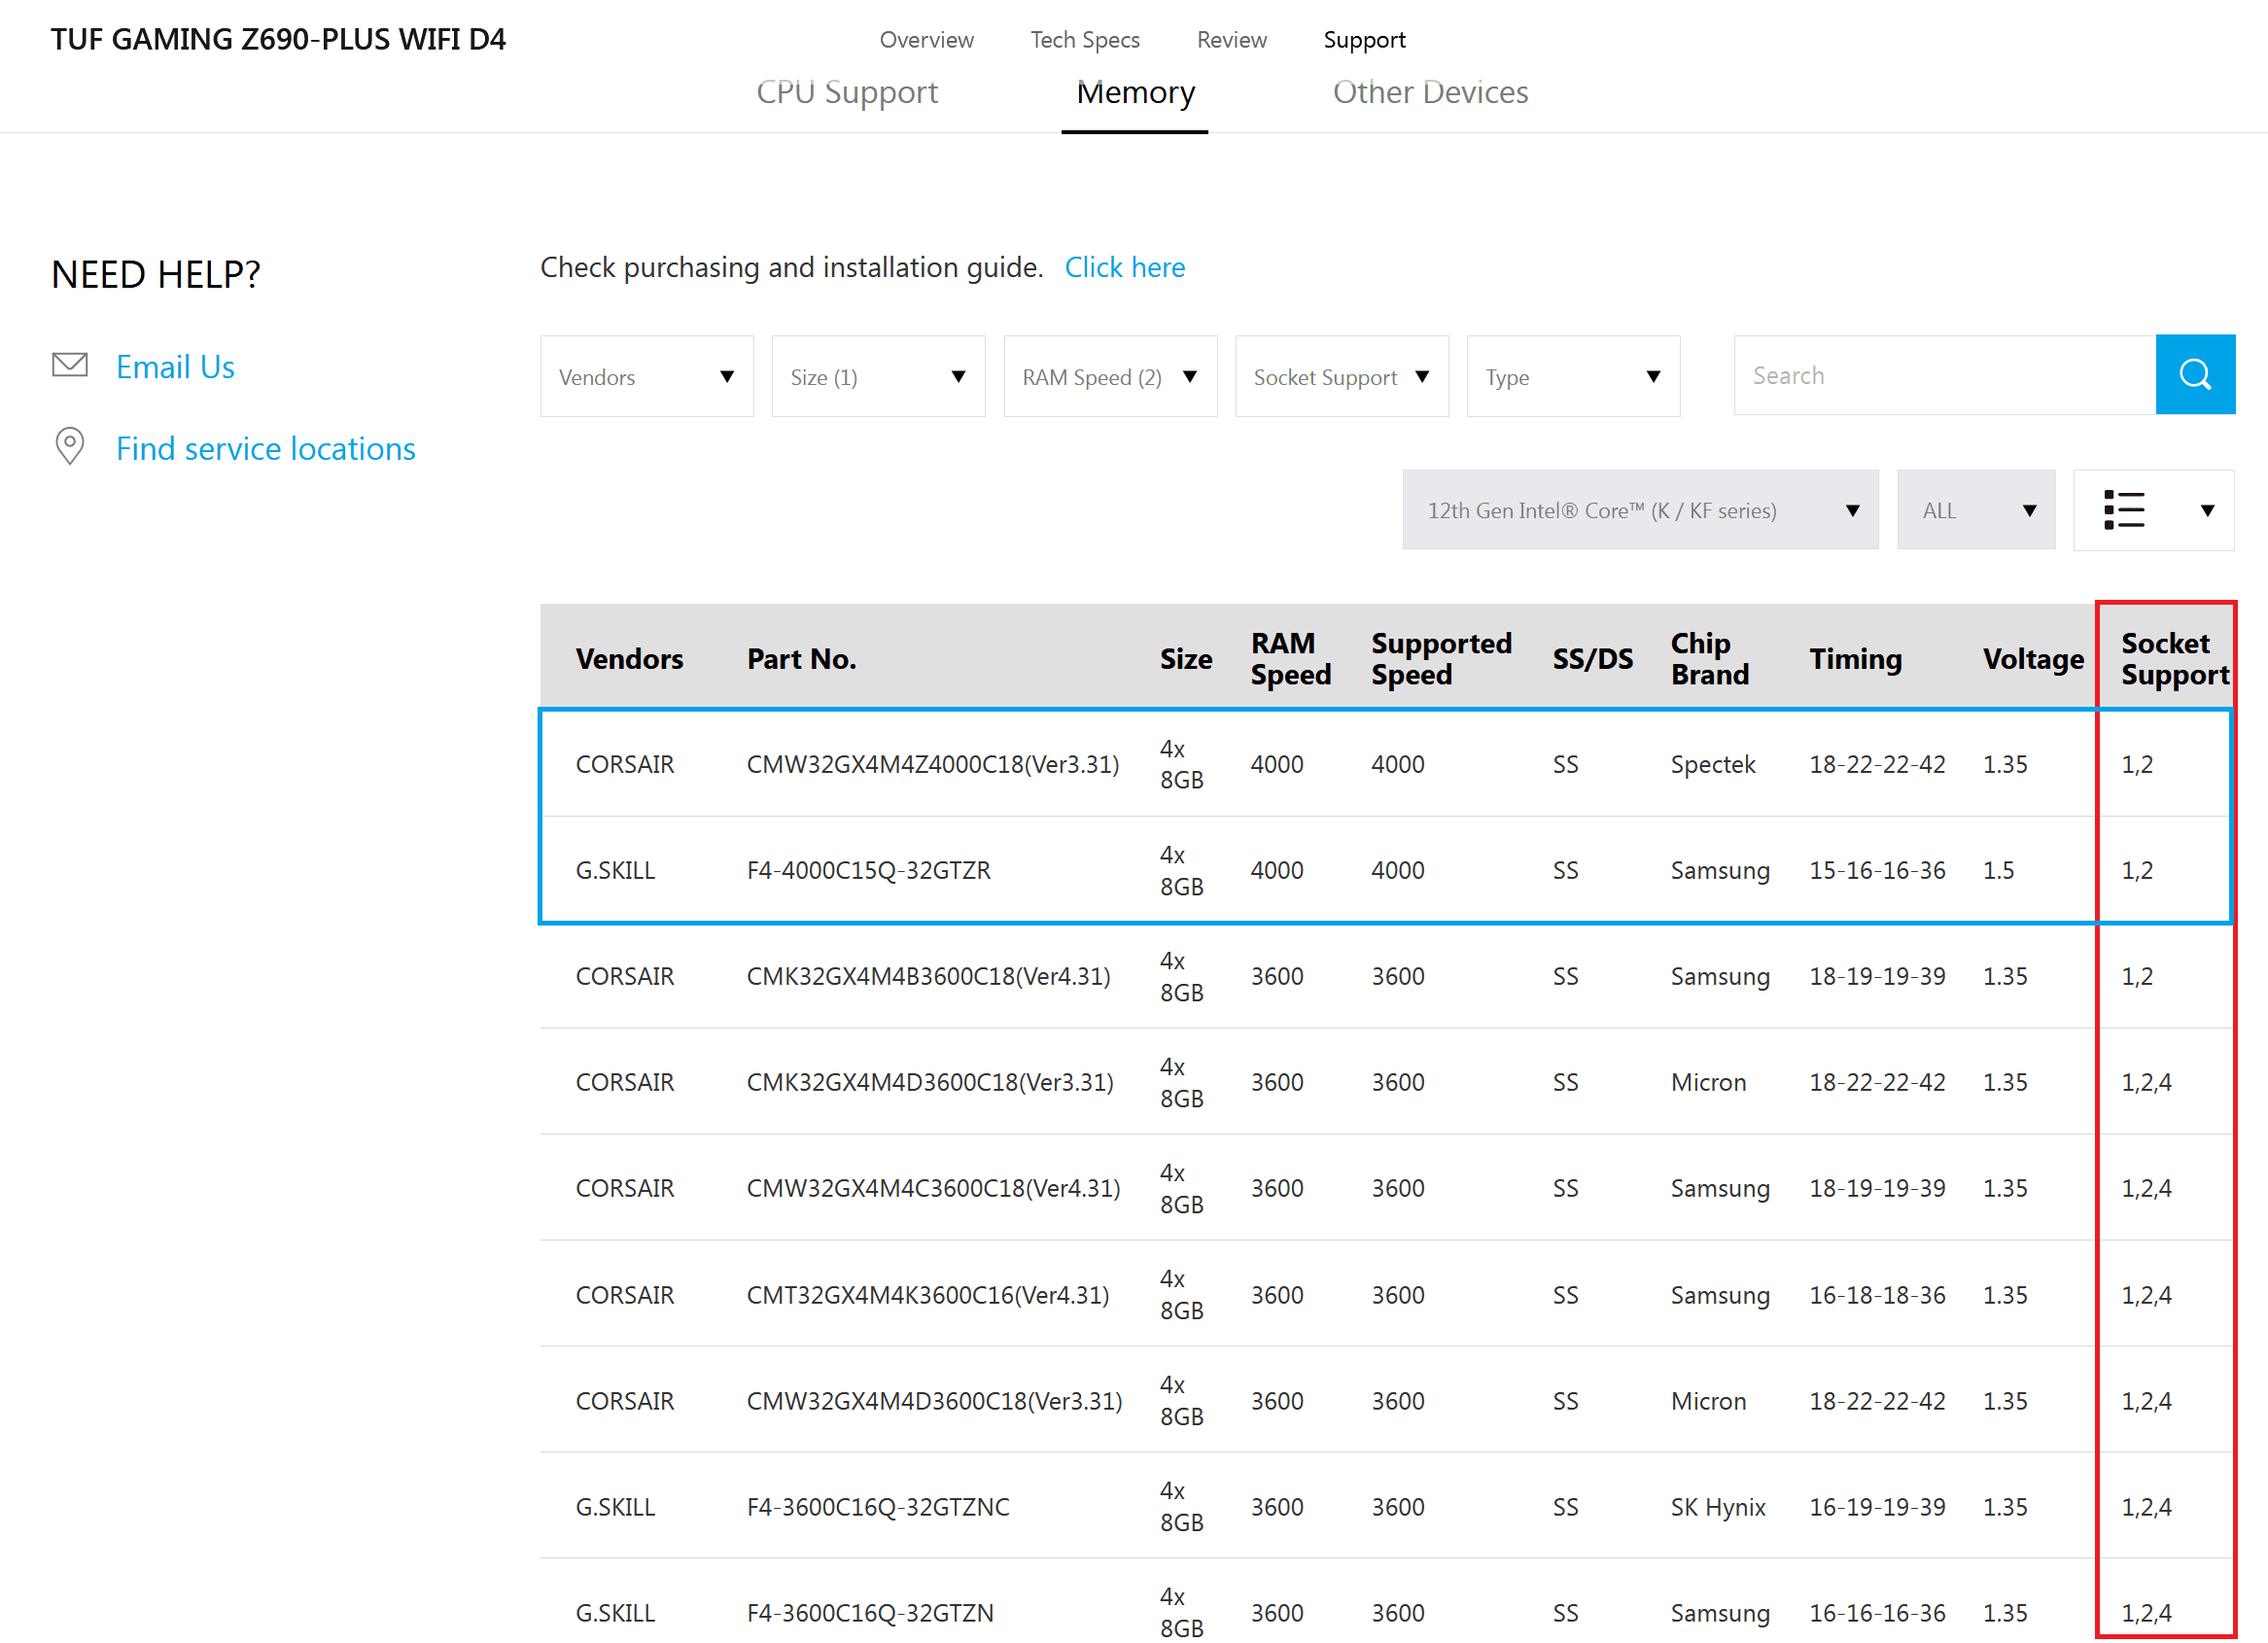
Task: Open the Type filter dropdown
Action: (x=1572, y=376)
